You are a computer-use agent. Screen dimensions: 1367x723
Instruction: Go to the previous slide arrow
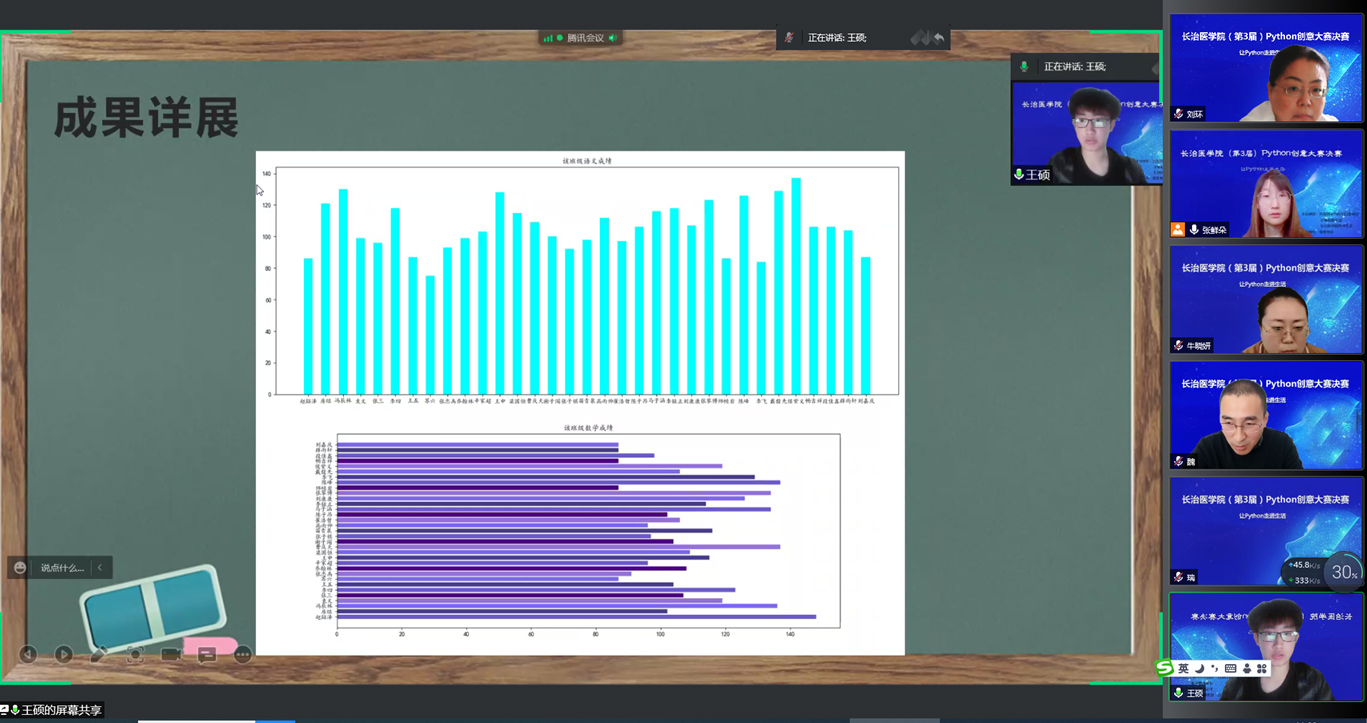28,654
